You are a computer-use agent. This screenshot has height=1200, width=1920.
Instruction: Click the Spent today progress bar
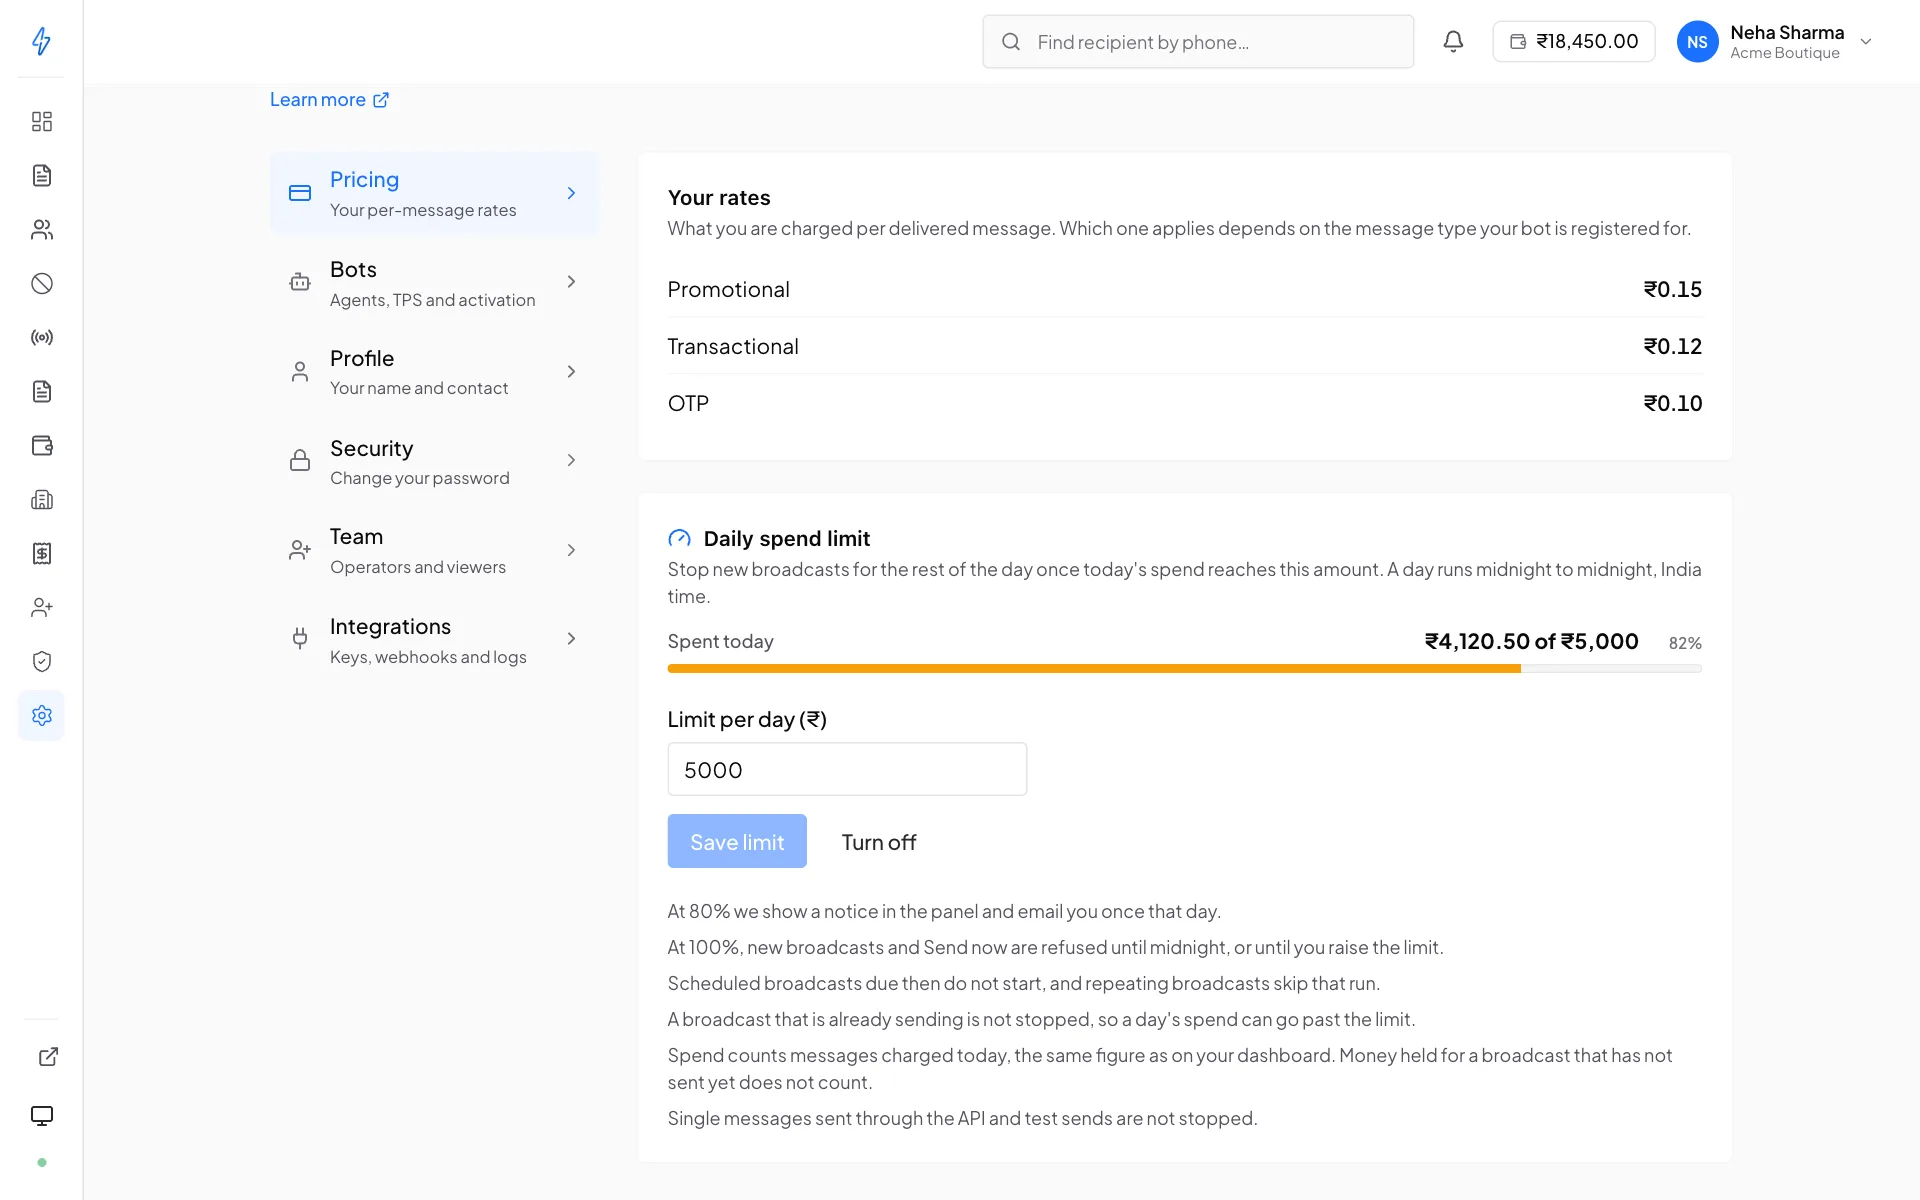click(x=1184, y=669)
